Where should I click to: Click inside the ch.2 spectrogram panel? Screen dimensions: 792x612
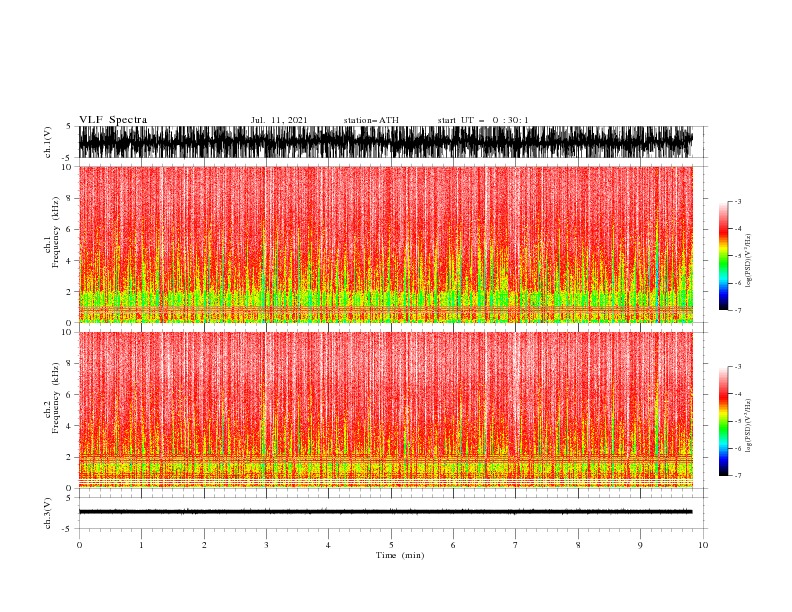point(385,410)
